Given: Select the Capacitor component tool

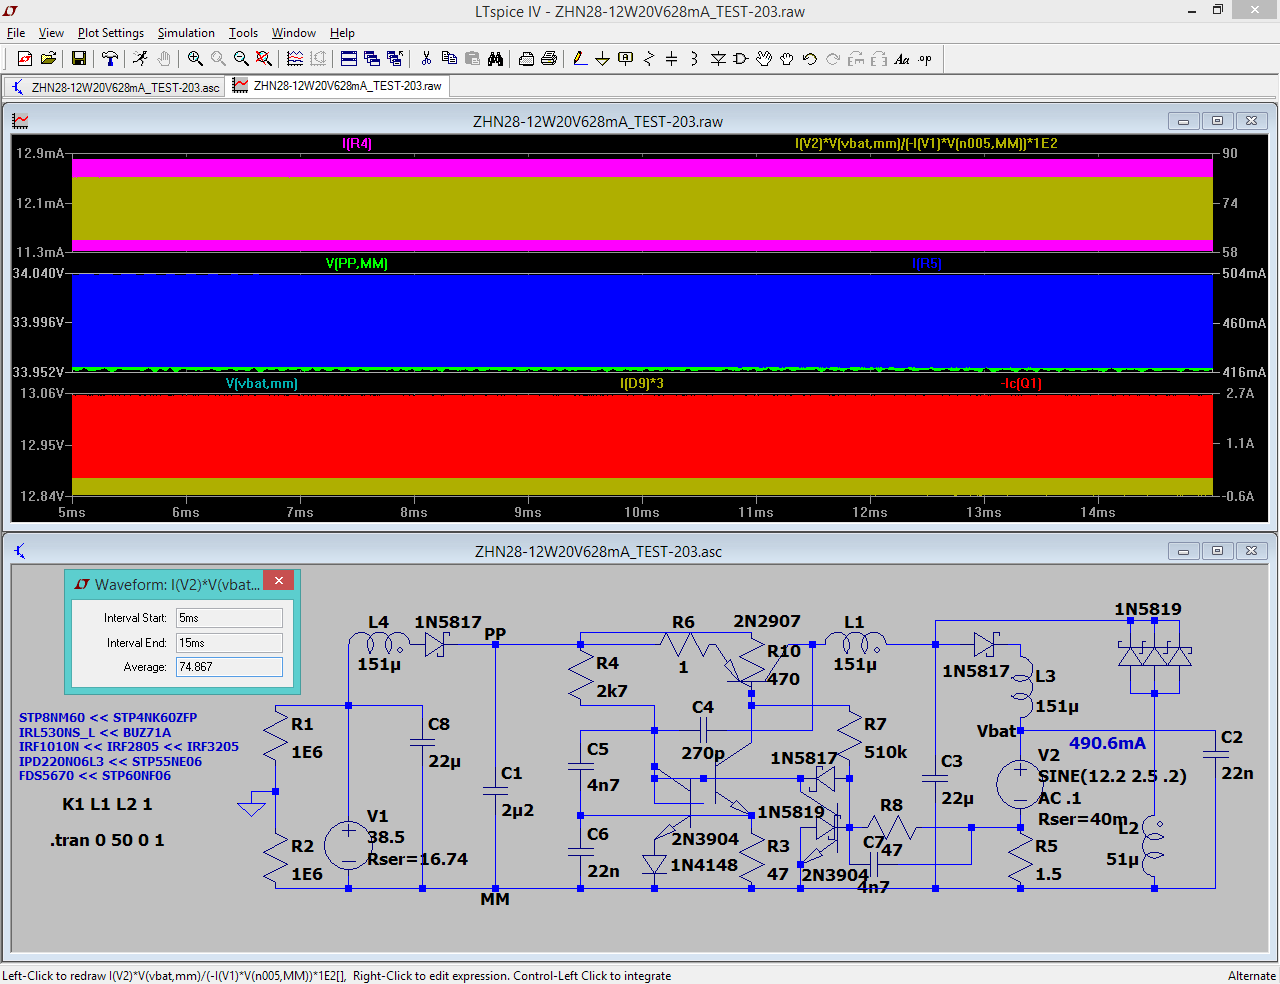Looking at the screenshot, I should click(x=672, y=59).
